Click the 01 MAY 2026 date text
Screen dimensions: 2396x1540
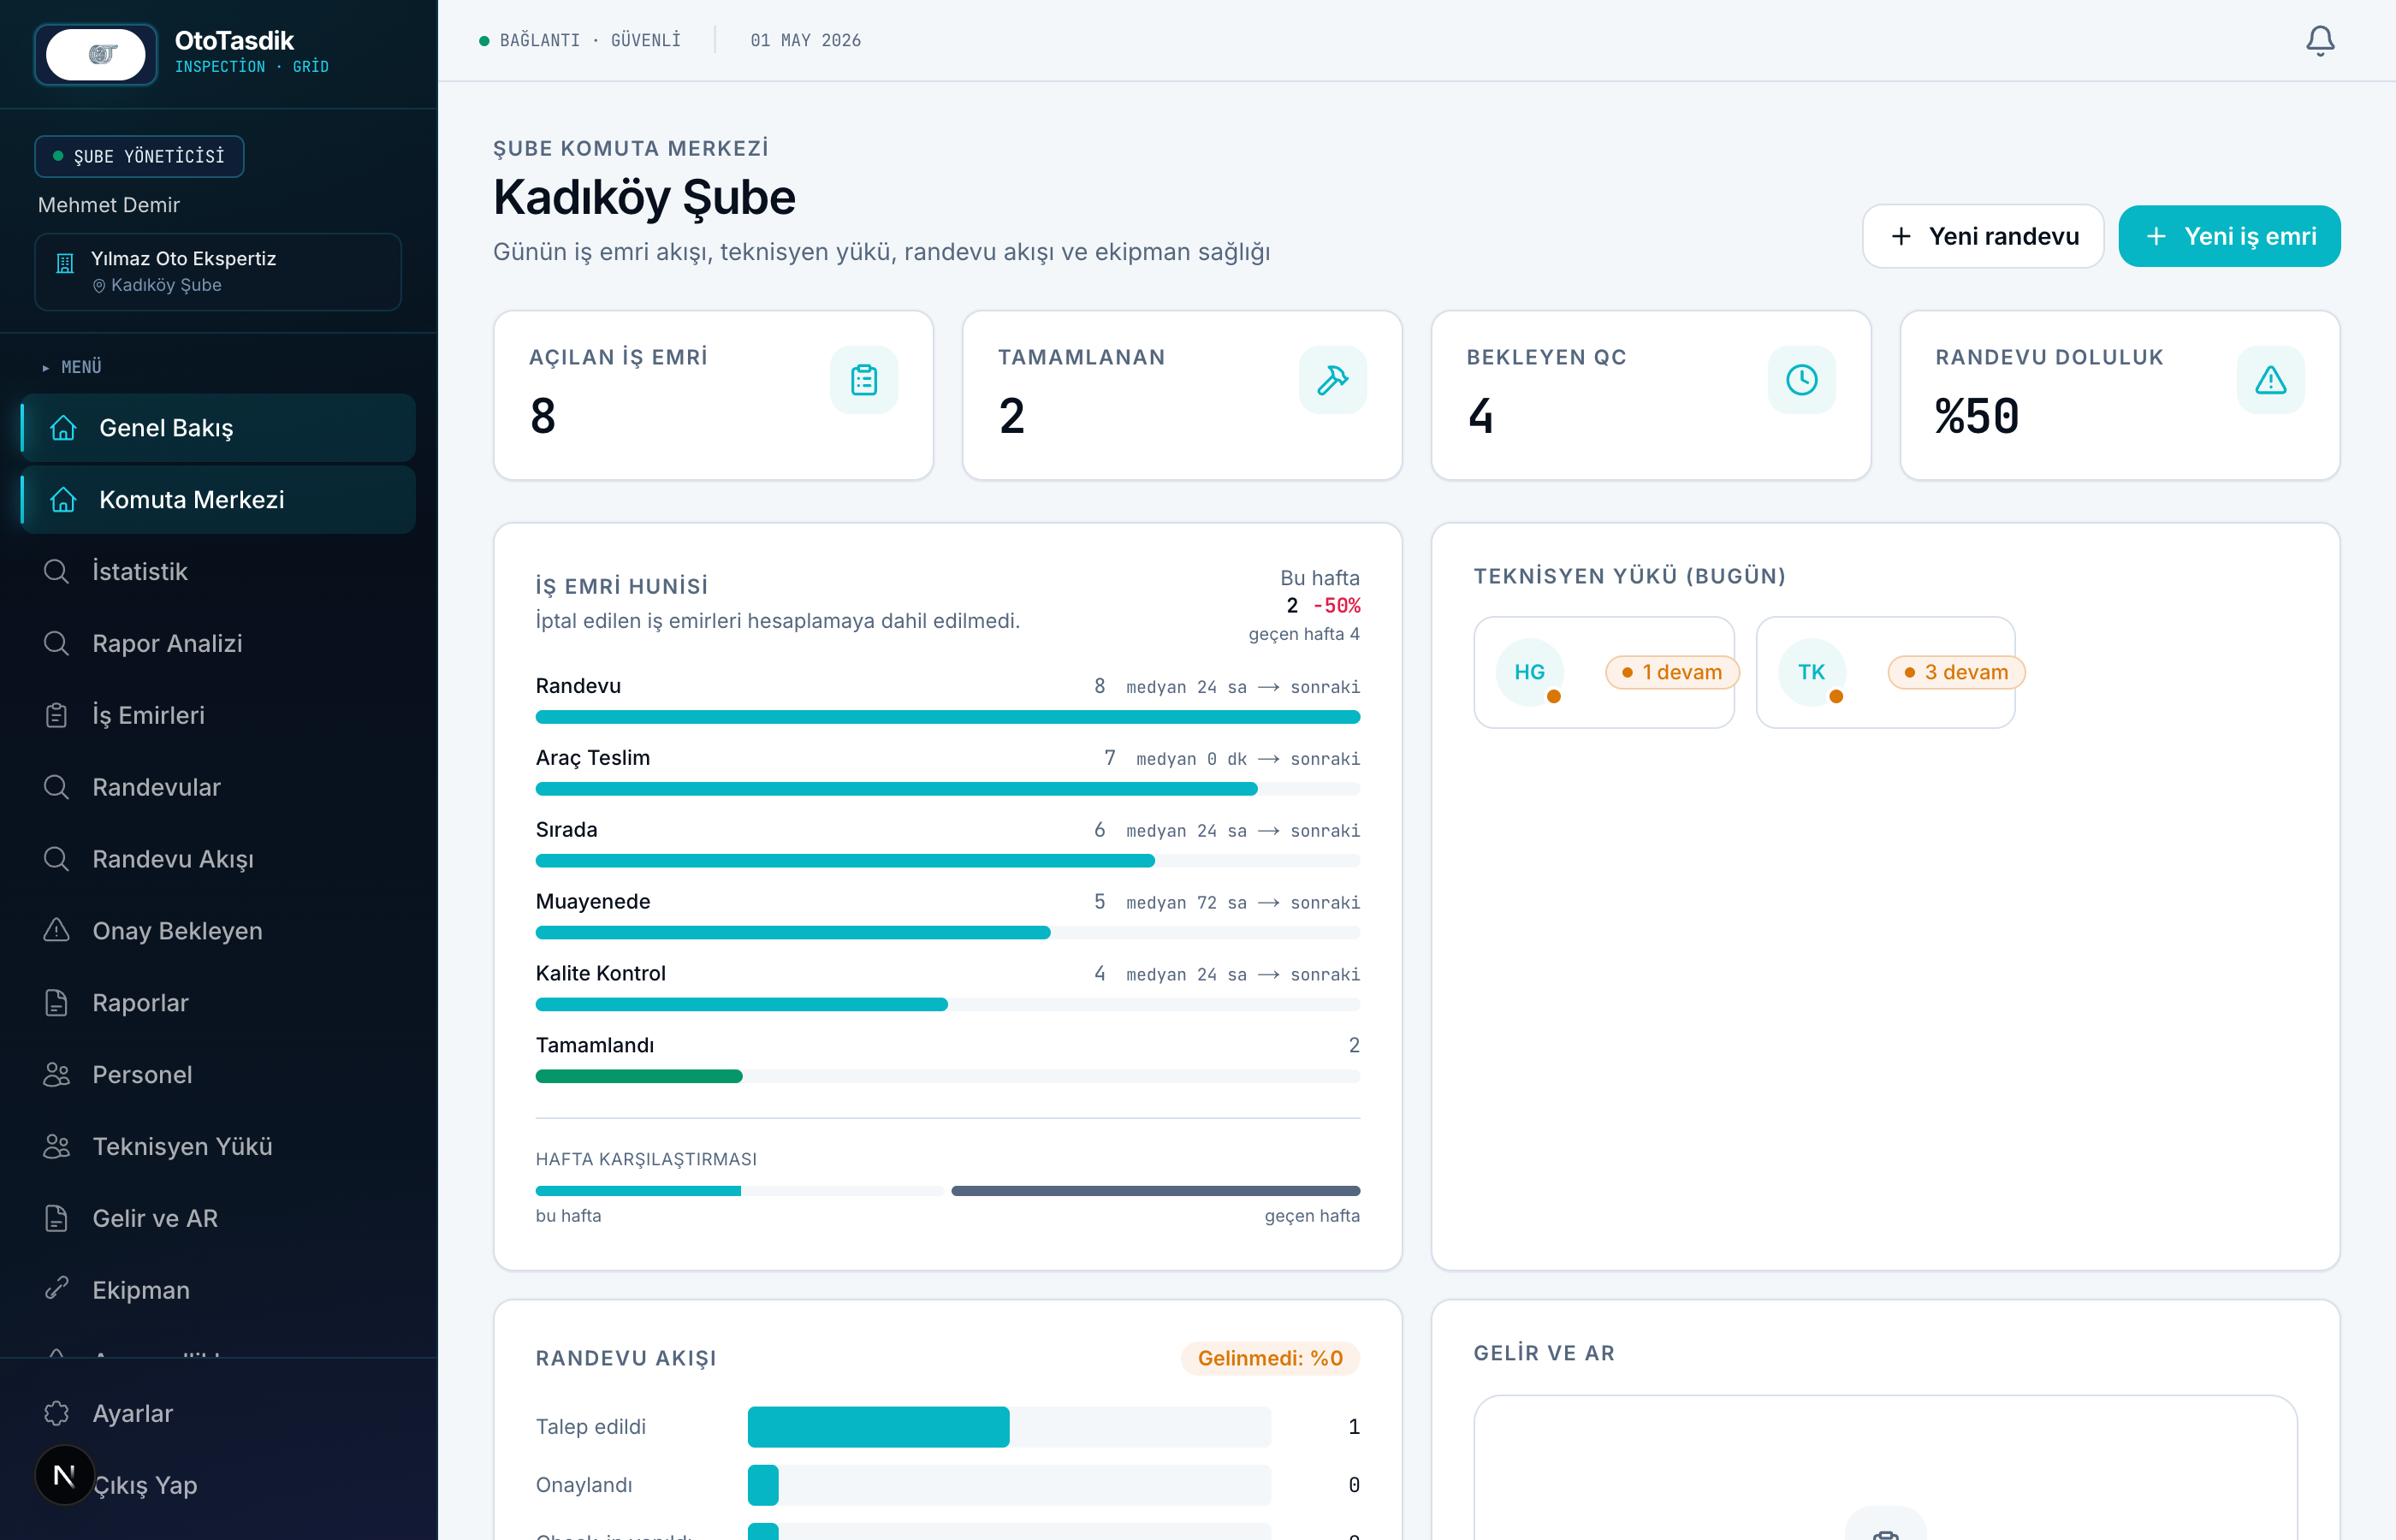click(x=806, y=40)
